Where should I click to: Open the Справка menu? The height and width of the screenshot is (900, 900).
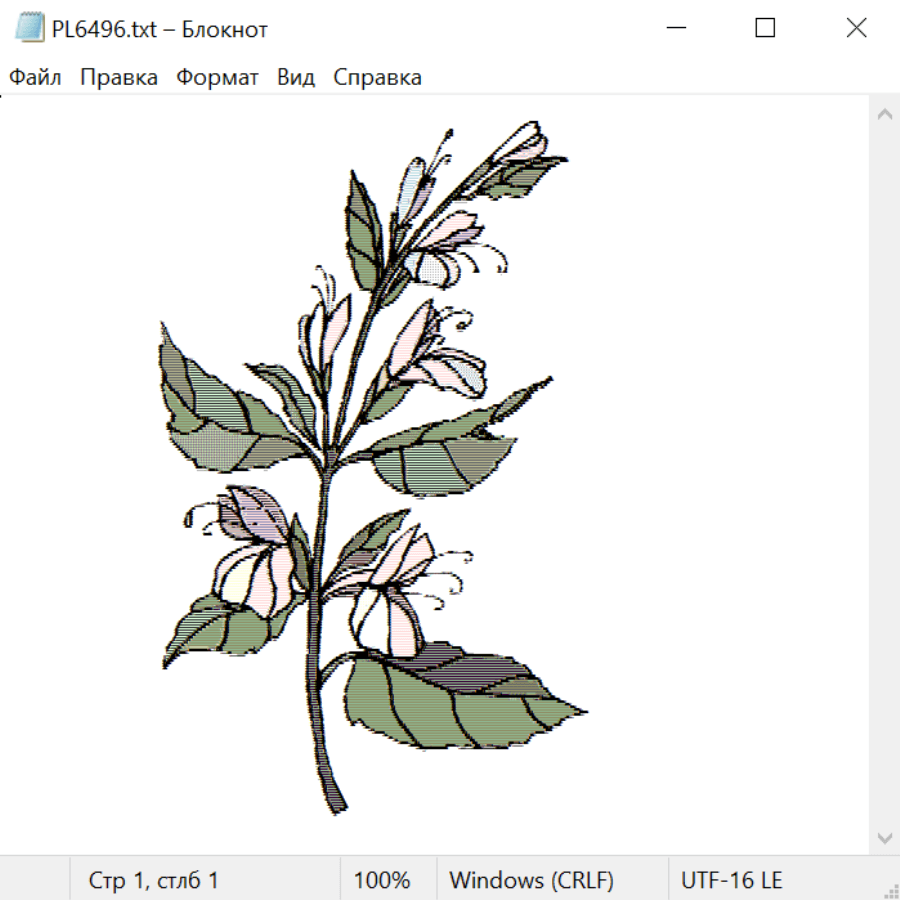[x=377, y=77]
